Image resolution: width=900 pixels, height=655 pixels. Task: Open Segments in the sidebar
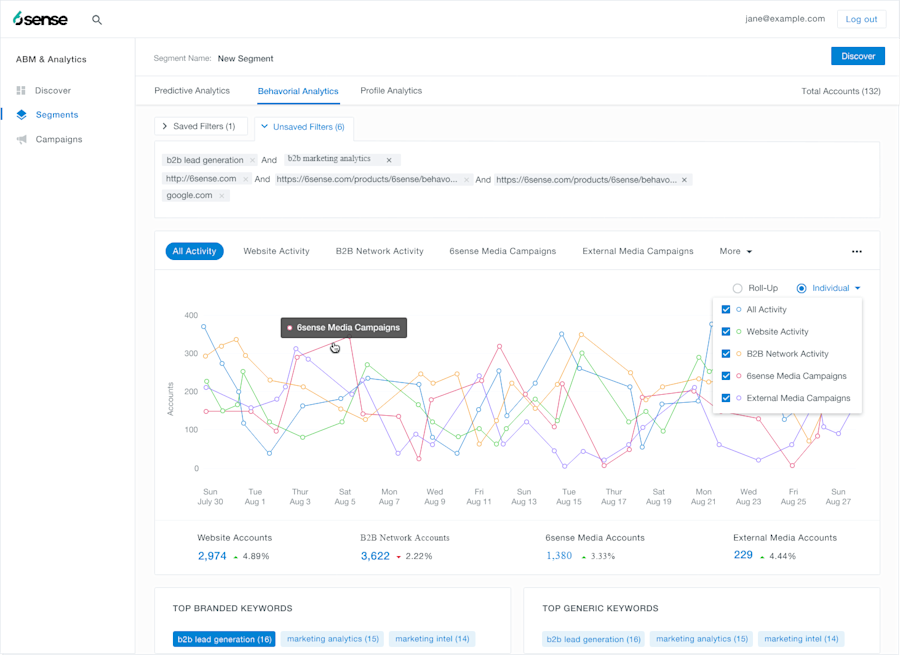[57, 115]
